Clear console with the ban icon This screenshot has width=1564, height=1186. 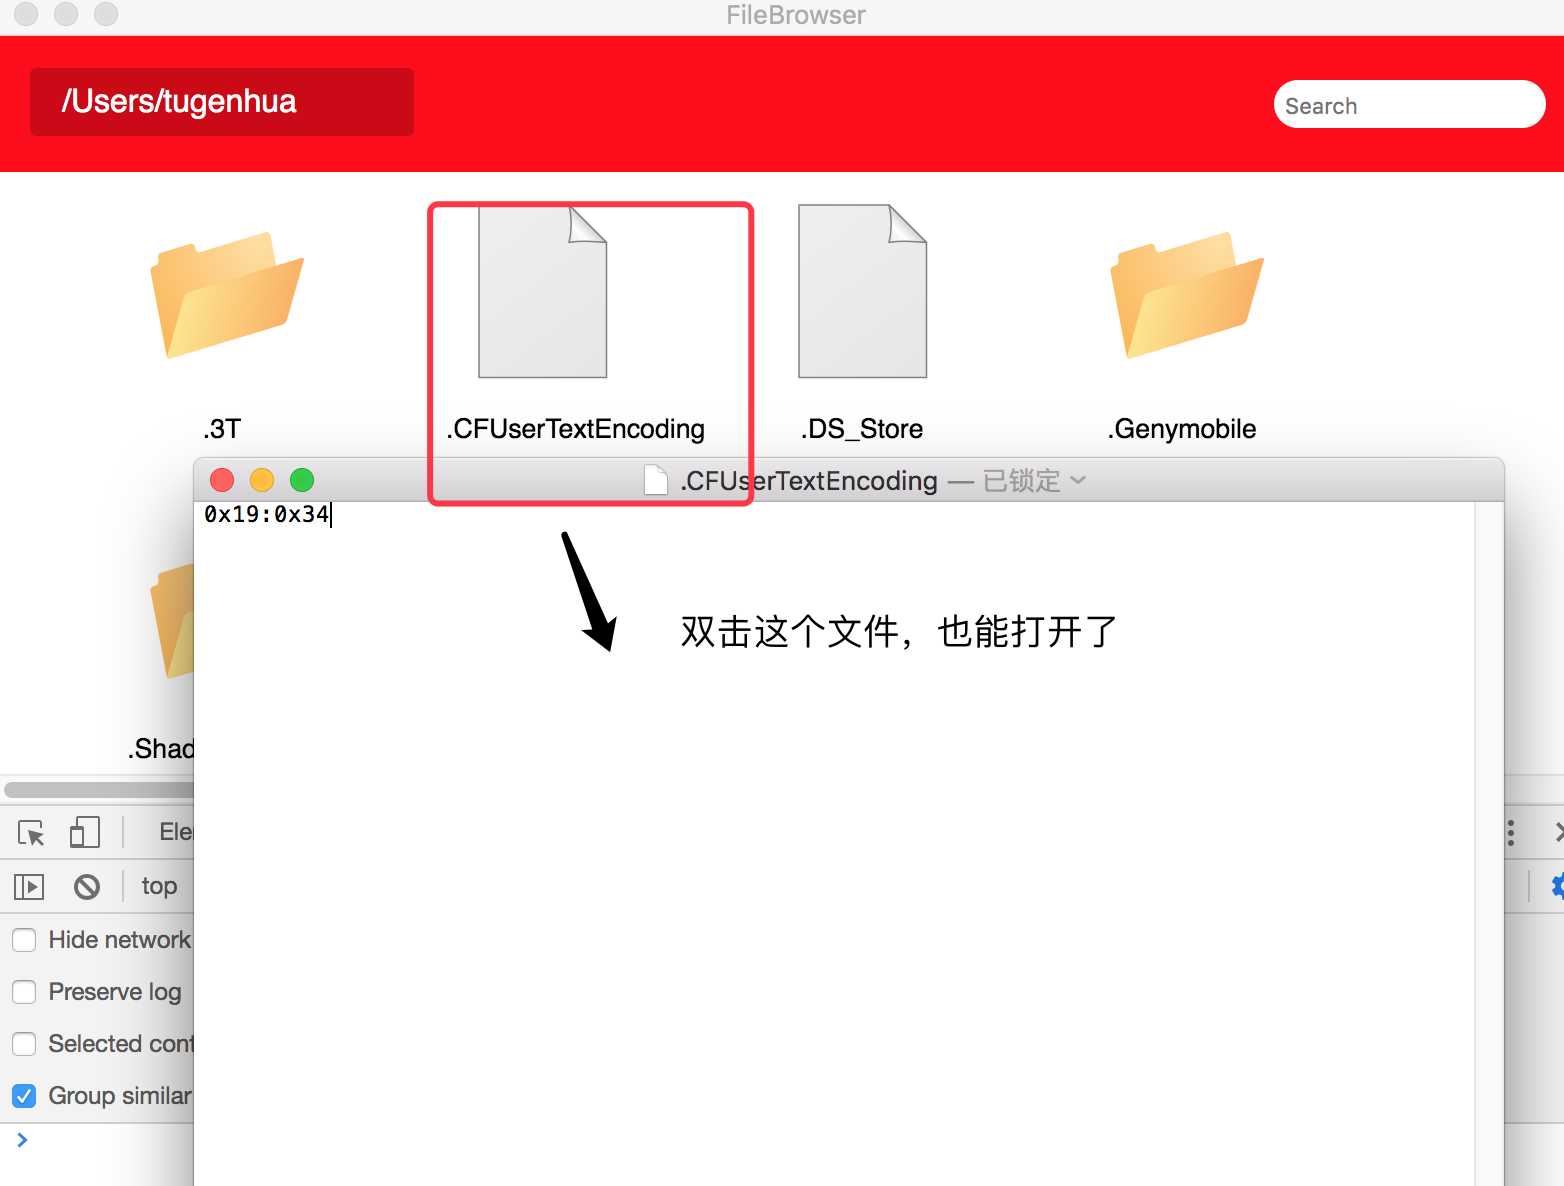pos(87,886)
